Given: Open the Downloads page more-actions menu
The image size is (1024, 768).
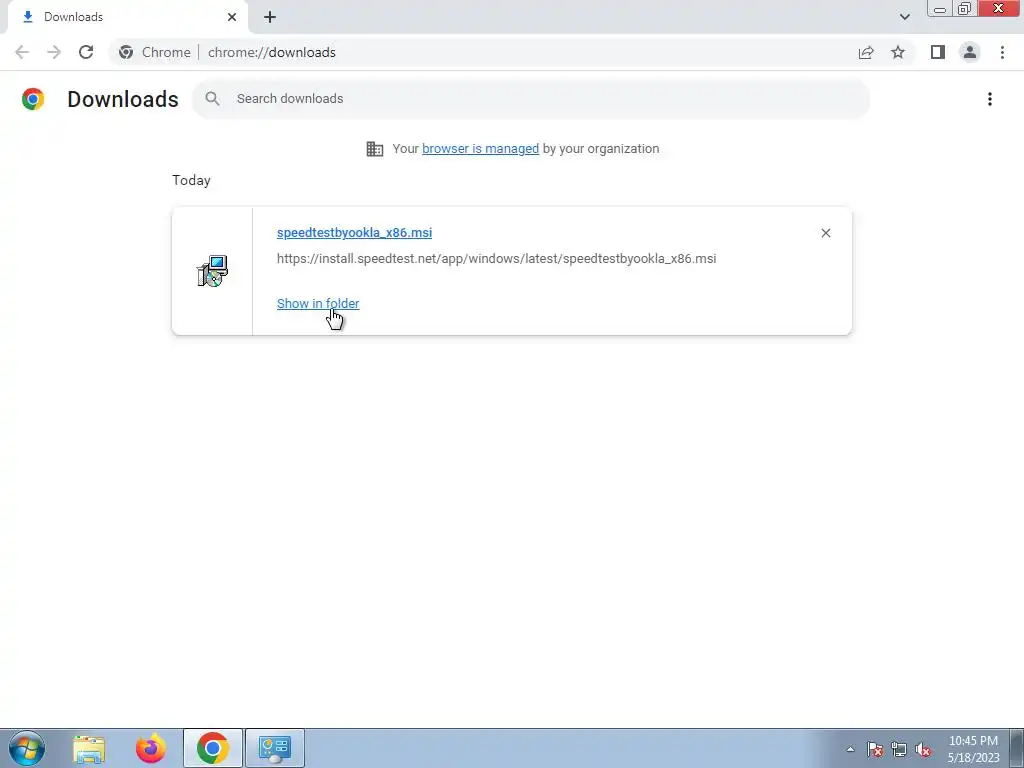Looking at the screenshot, I should click(x=990, y=99).
